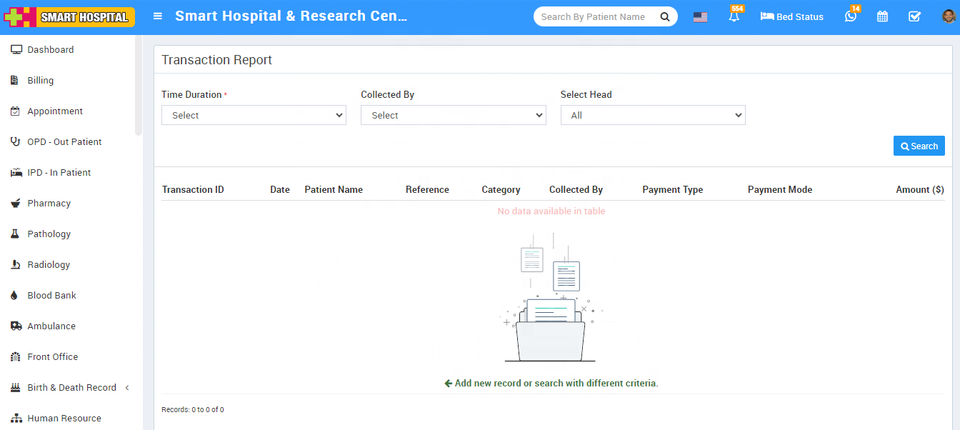Image resolution: width=960 pixels, height=430 pixels.
Task: Open the Collected By dropdown
Action: pos(453,115)
